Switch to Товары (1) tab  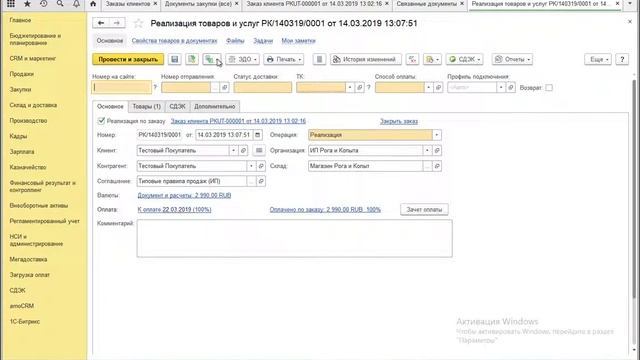[147, 107]
